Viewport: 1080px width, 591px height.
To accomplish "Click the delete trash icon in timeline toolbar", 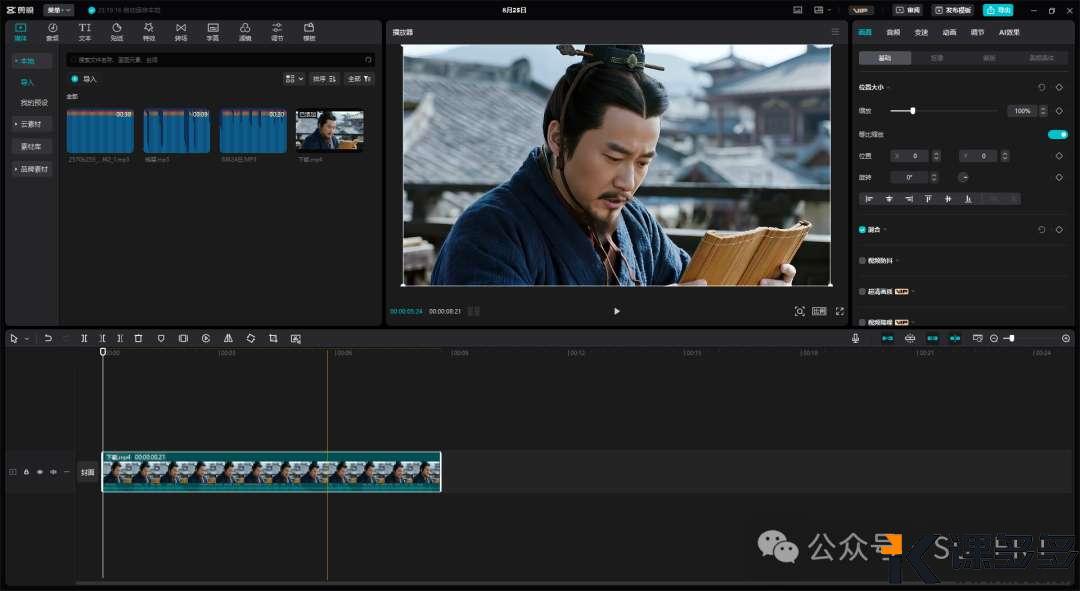I will coord(138,339).
